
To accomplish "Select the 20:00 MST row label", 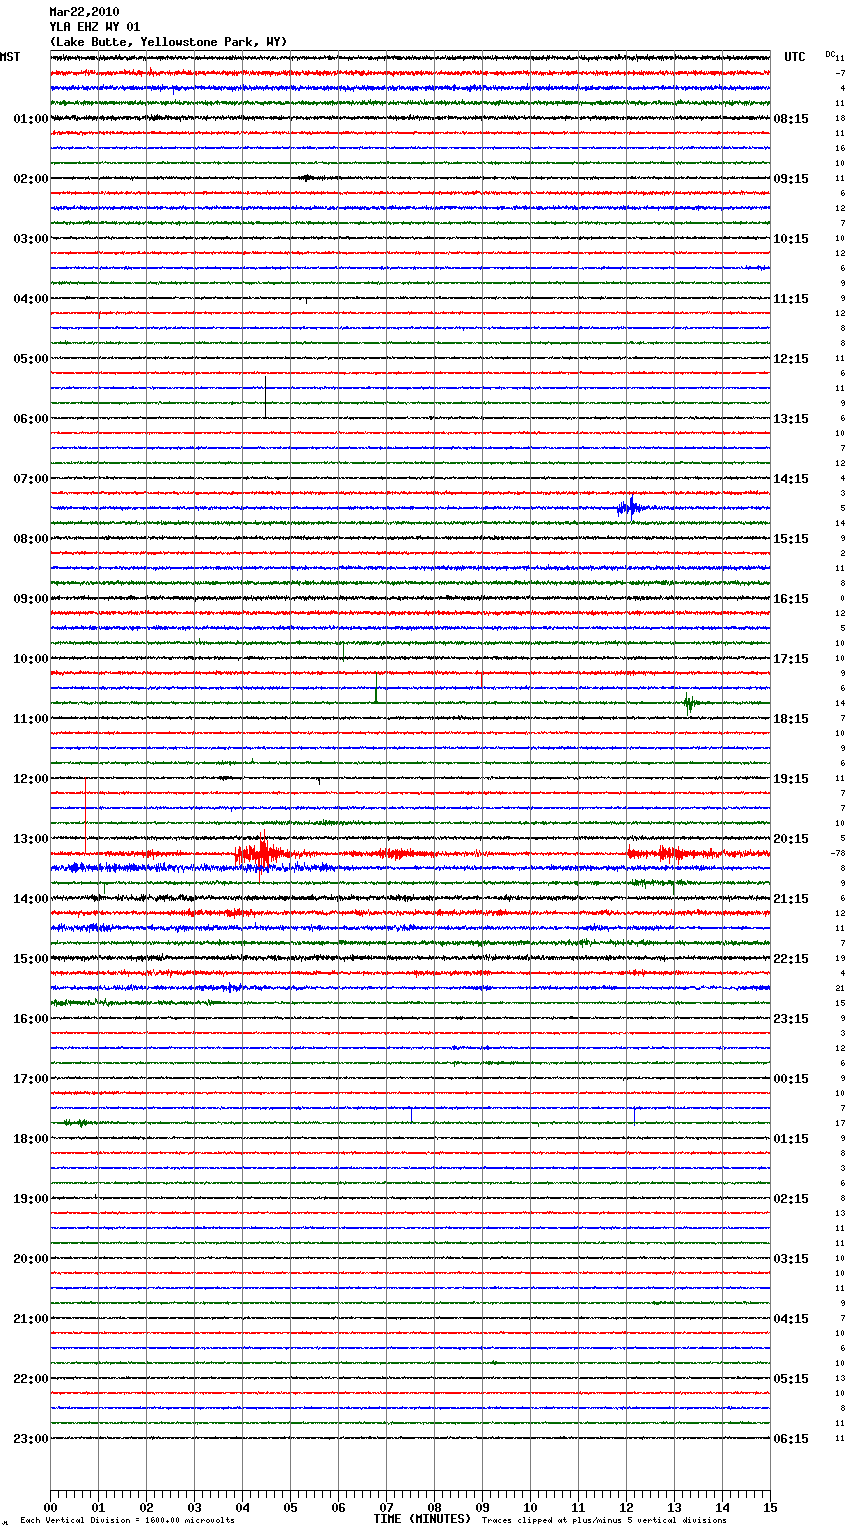I will coord(30,1259).
